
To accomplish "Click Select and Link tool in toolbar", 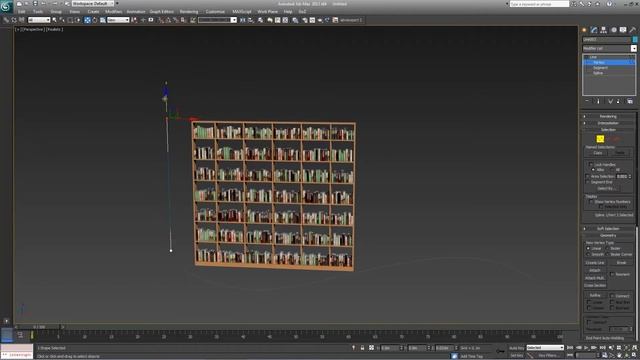I will pos(6,20).
